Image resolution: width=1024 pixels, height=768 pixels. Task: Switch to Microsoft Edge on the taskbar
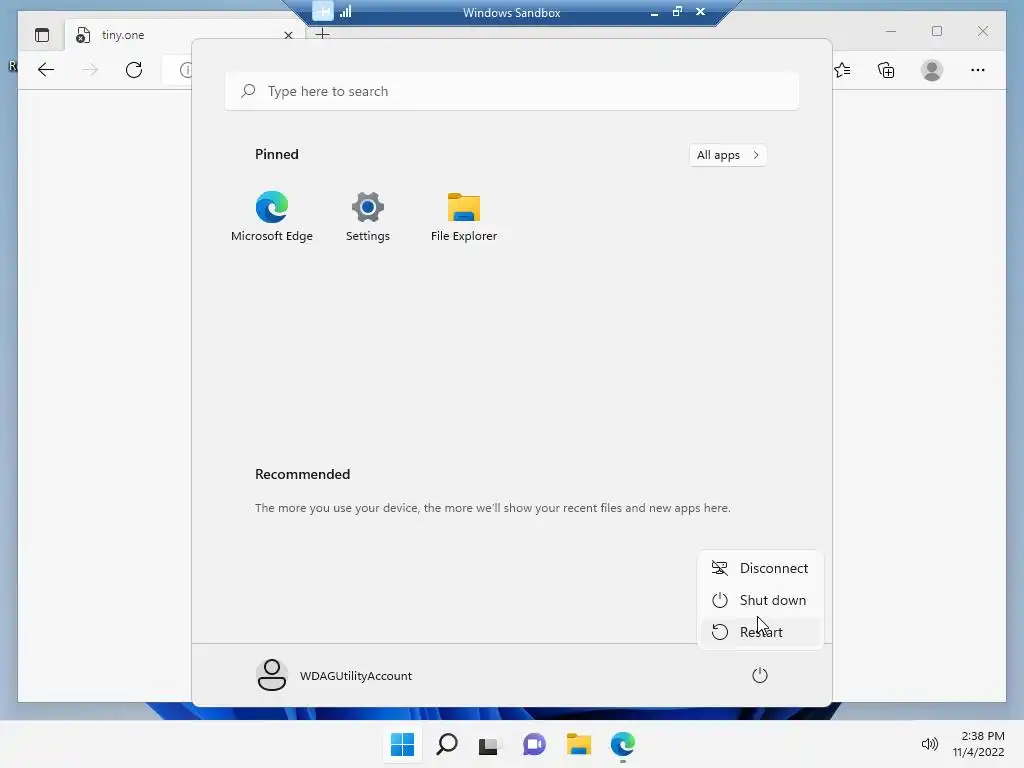point(623,744)
